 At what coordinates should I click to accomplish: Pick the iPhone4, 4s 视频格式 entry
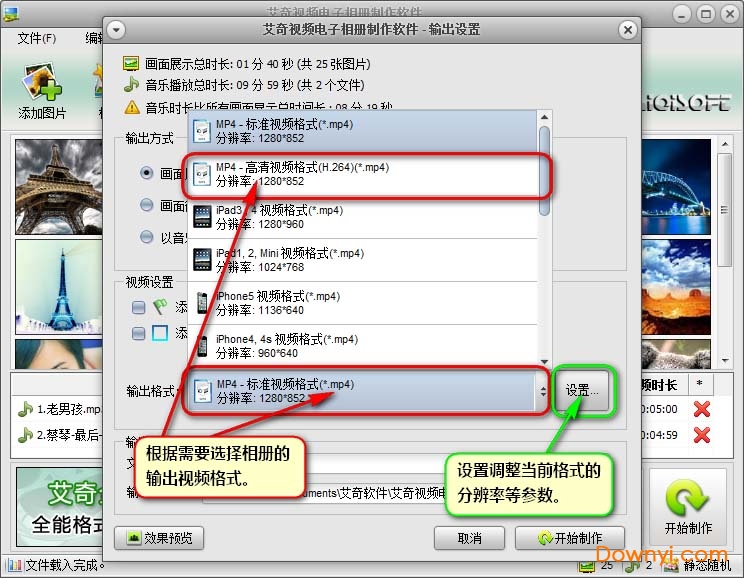363,346
